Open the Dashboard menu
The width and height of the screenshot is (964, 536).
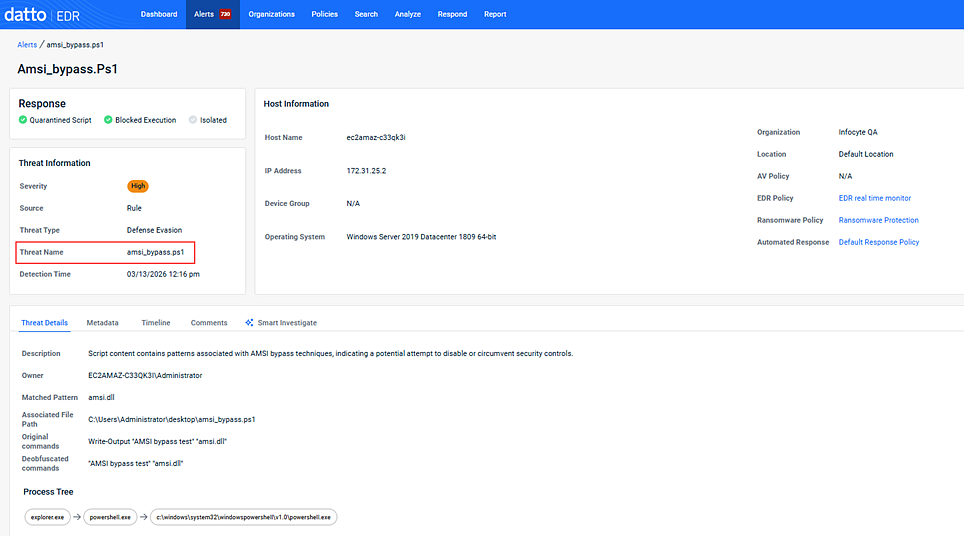pyautogui.click(x=159, y=14)
